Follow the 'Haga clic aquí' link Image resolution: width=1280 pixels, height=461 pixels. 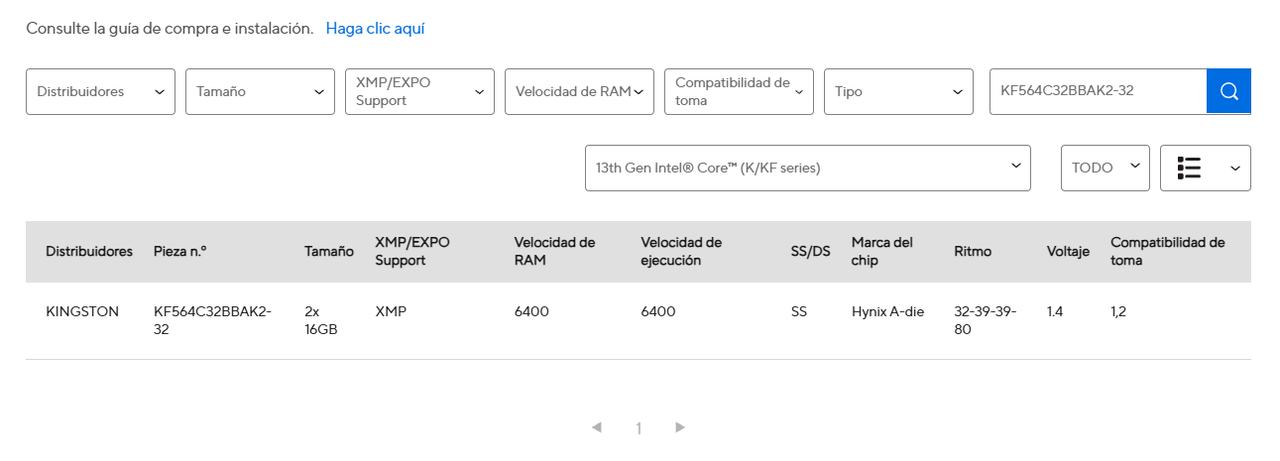pyautogui.click(x=375, y=29)
